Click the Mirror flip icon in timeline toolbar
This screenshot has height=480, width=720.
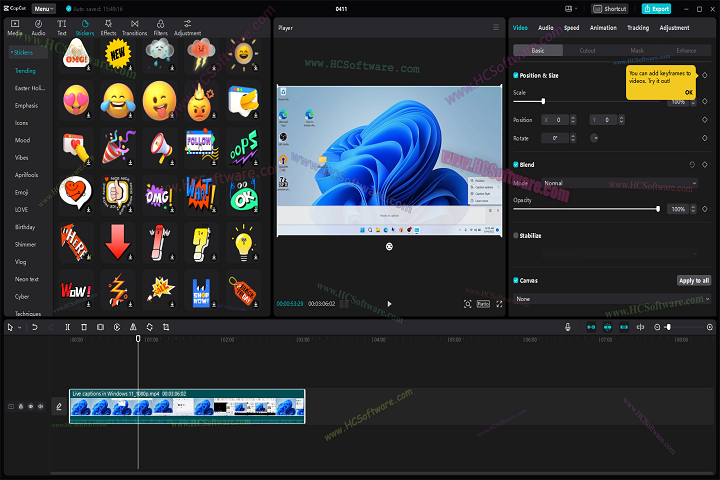click(133, 327)
